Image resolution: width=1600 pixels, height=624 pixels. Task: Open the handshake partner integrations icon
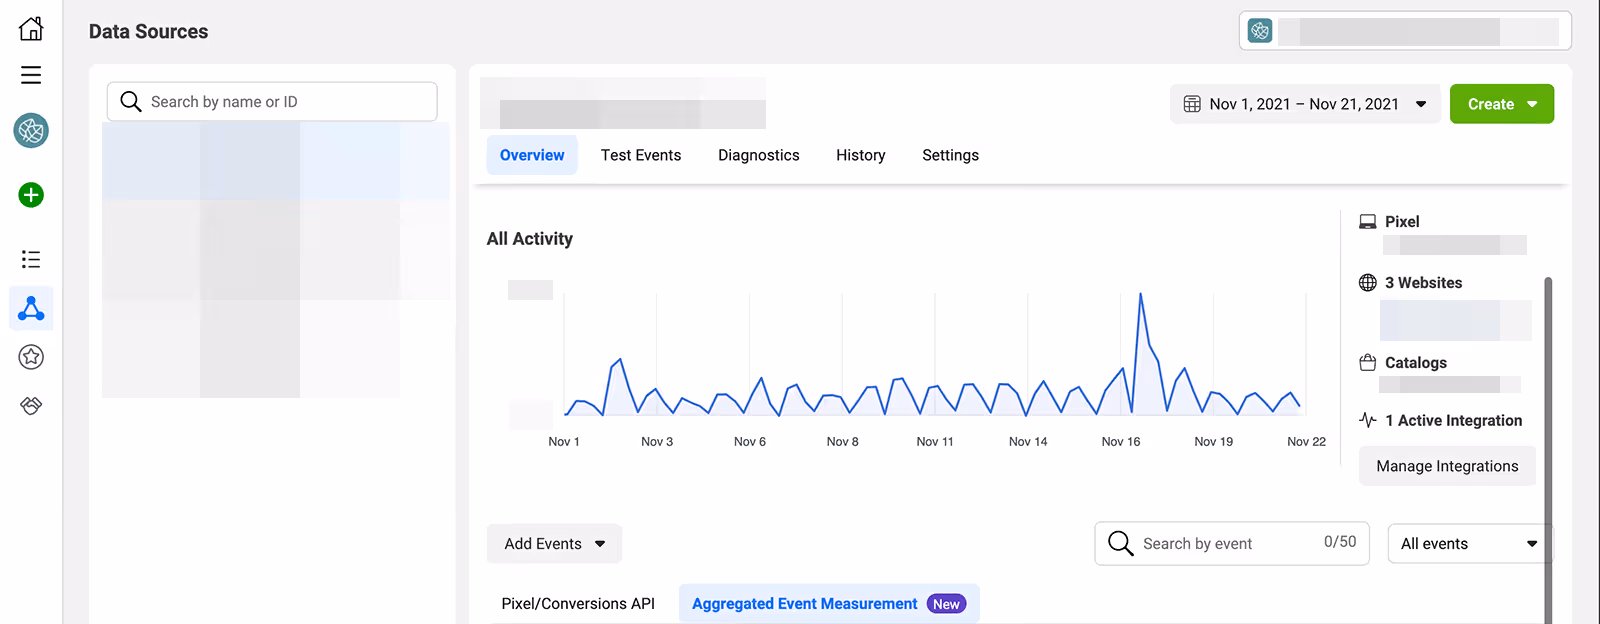pos(31,405)
